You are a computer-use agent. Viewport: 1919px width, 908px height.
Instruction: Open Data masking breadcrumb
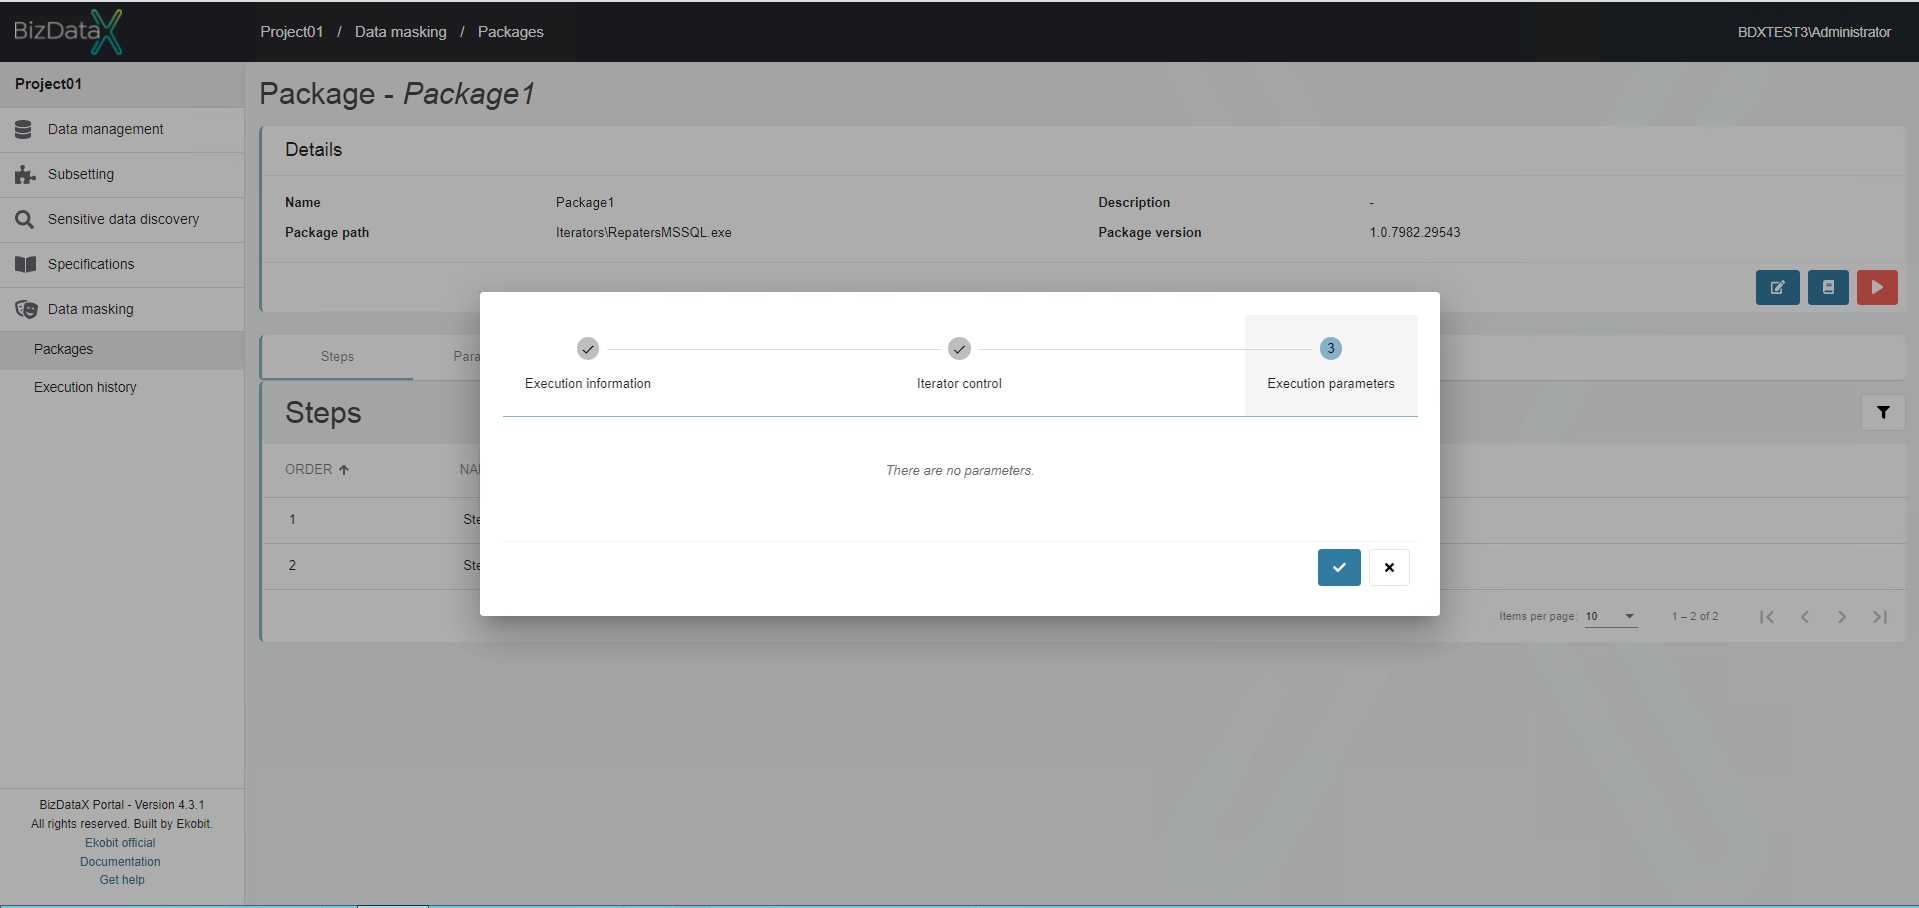click(401, 32)
